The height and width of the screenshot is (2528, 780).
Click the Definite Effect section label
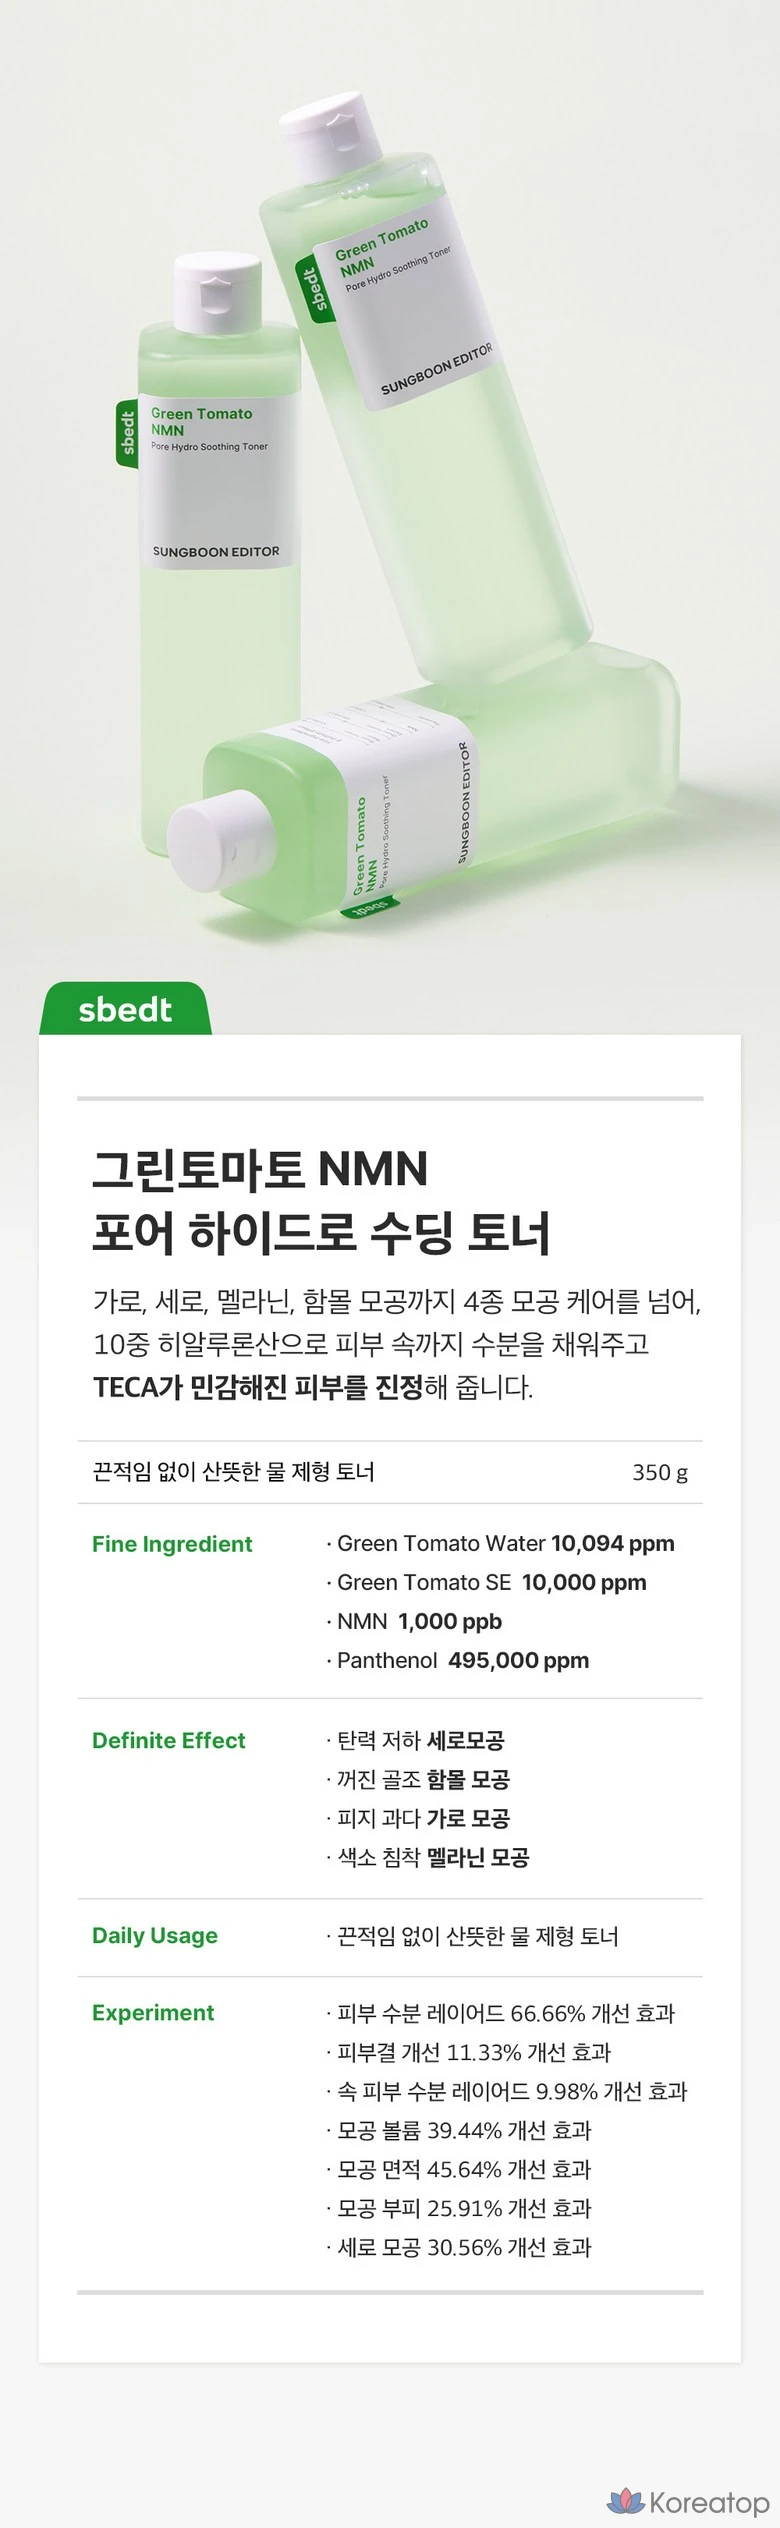[168, 1740]
